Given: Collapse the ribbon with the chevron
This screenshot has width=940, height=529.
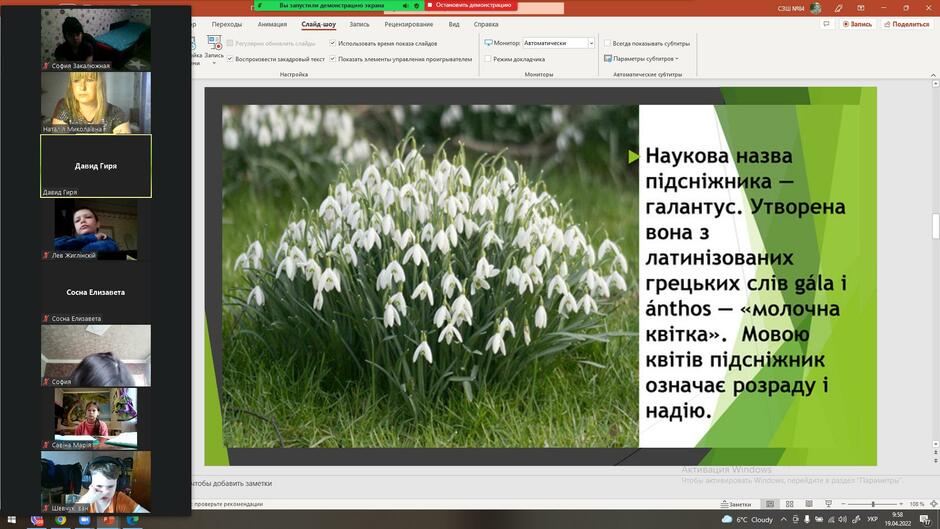Looking at the screenshot, I should click(x=933, y=74).
